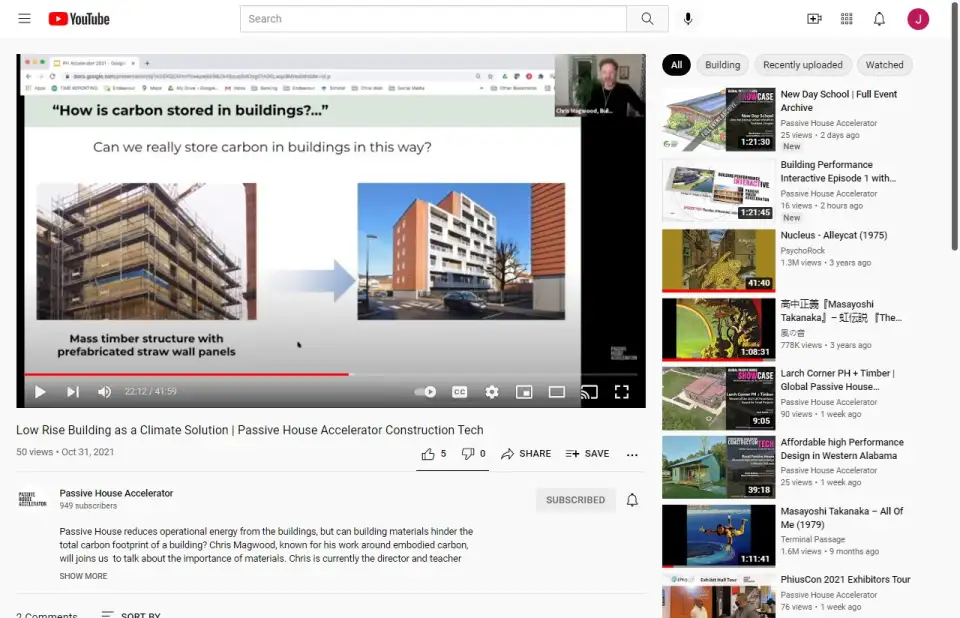
Task: Toggle the autoplay switch
Action: click(426, 392)
